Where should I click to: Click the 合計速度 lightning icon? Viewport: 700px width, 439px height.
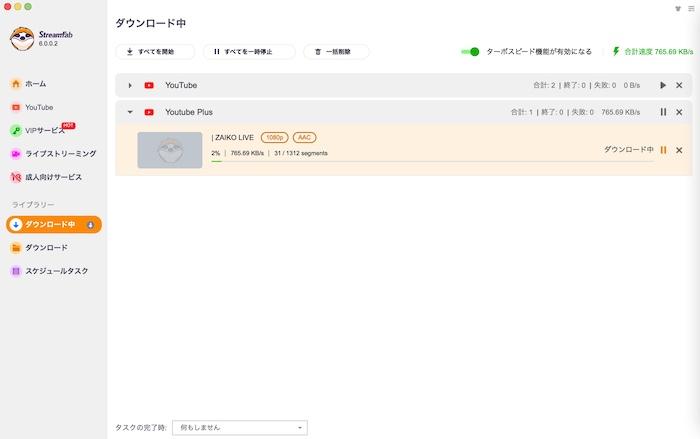click(616, 51)
